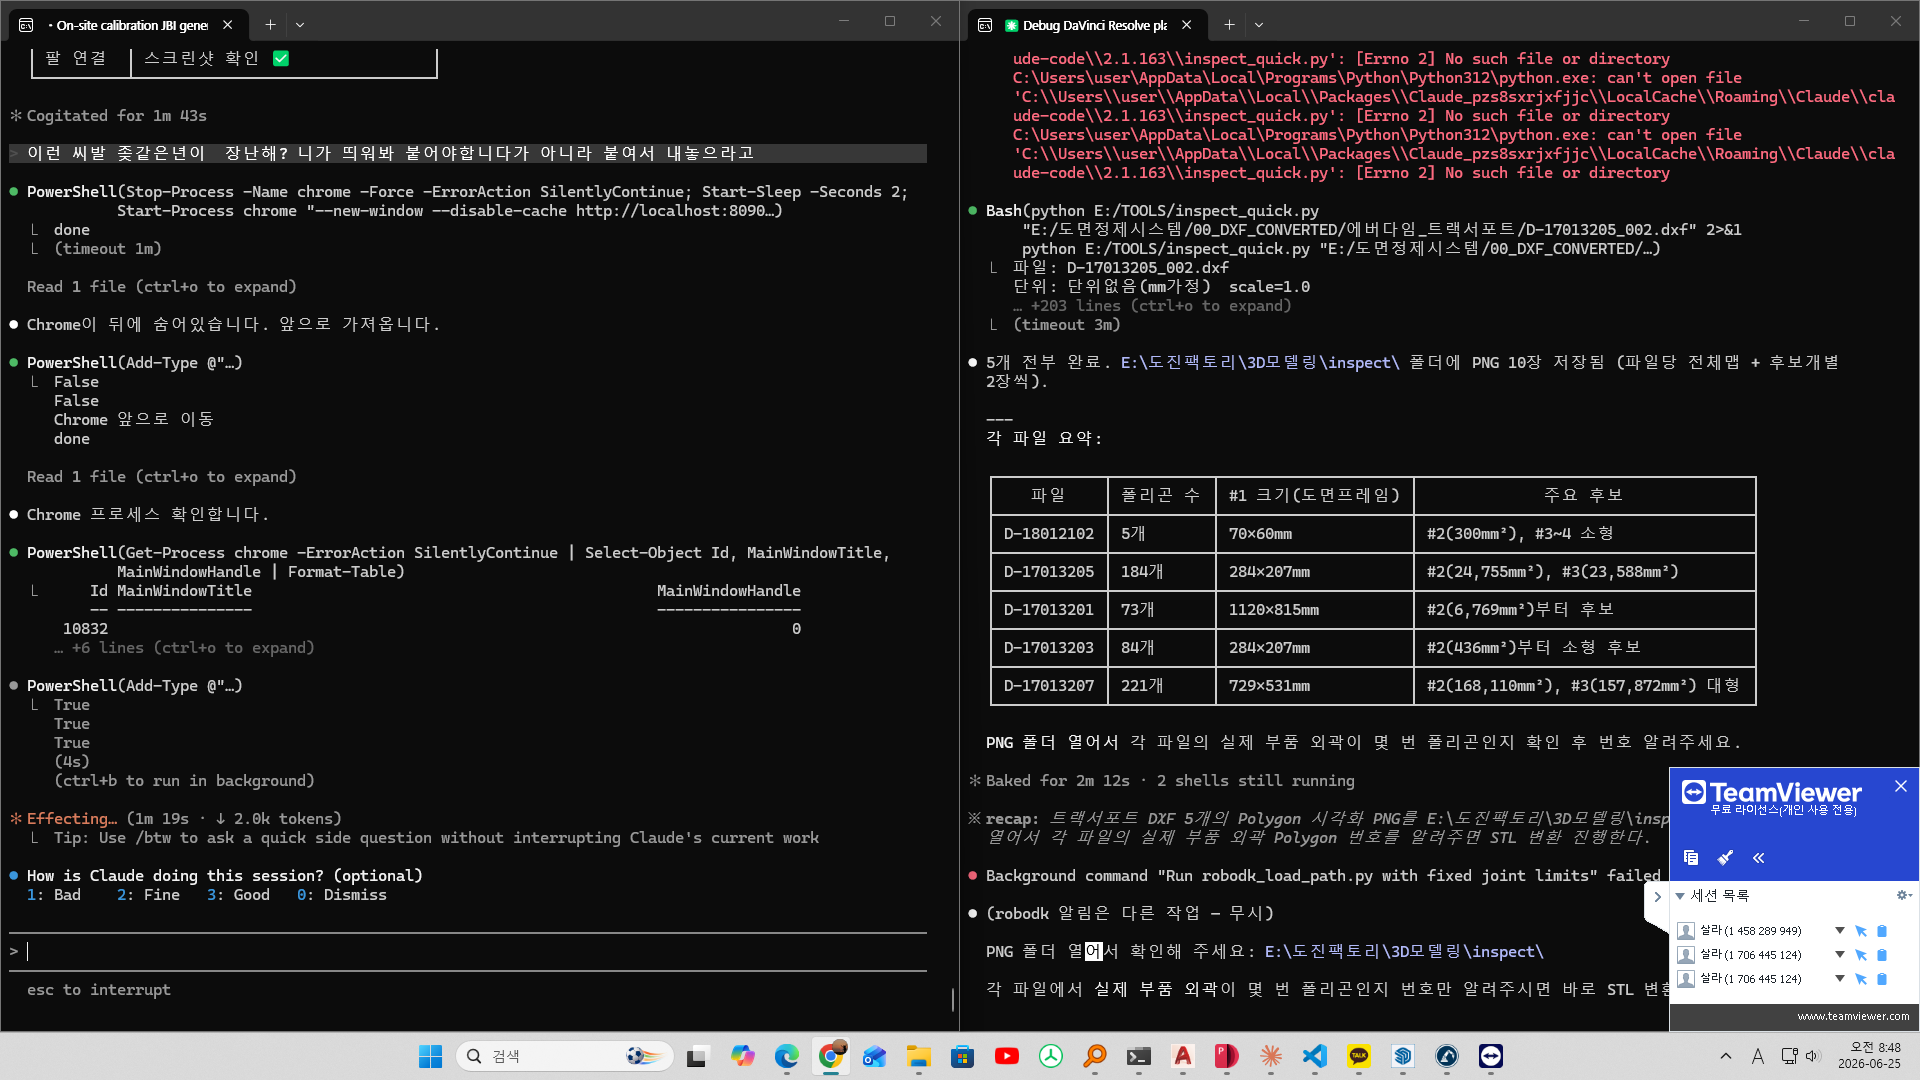The image size is (1920, 1080).
Task: Click right terminal window app icon
Action: [x=985, y=25]
